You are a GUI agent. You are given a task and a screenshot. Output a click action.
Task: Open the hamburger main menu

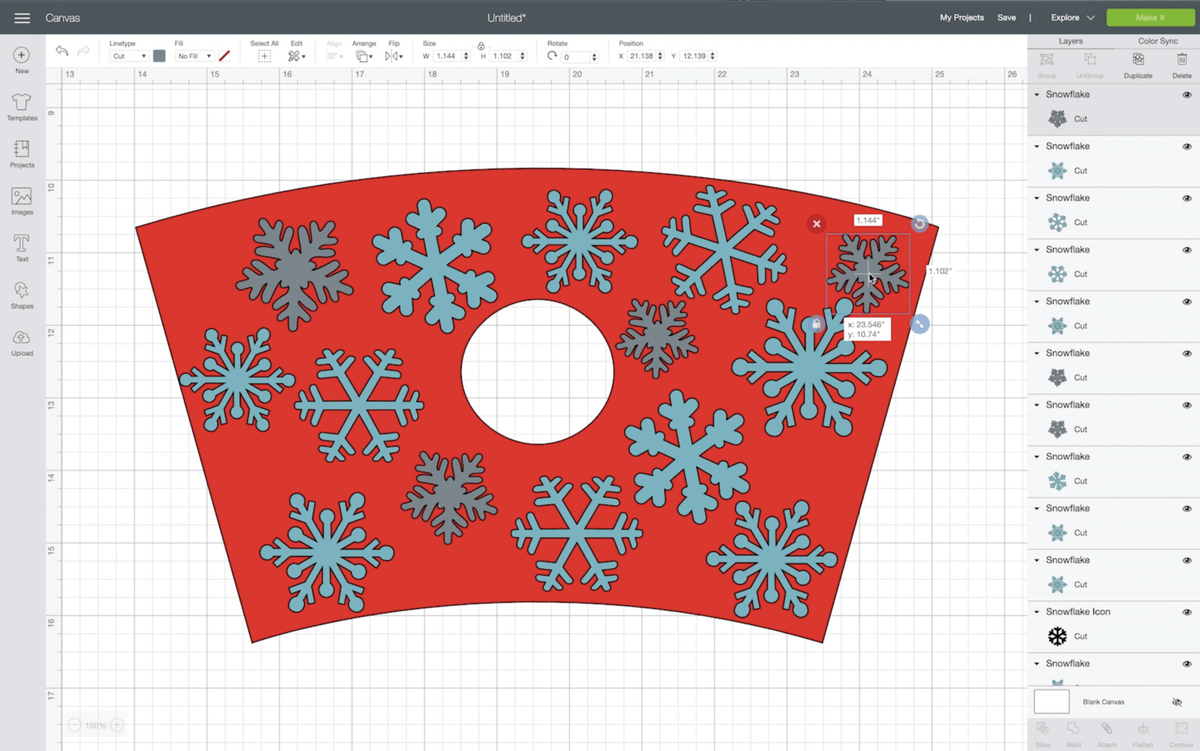pyautogui.click(x=22, y=18)
